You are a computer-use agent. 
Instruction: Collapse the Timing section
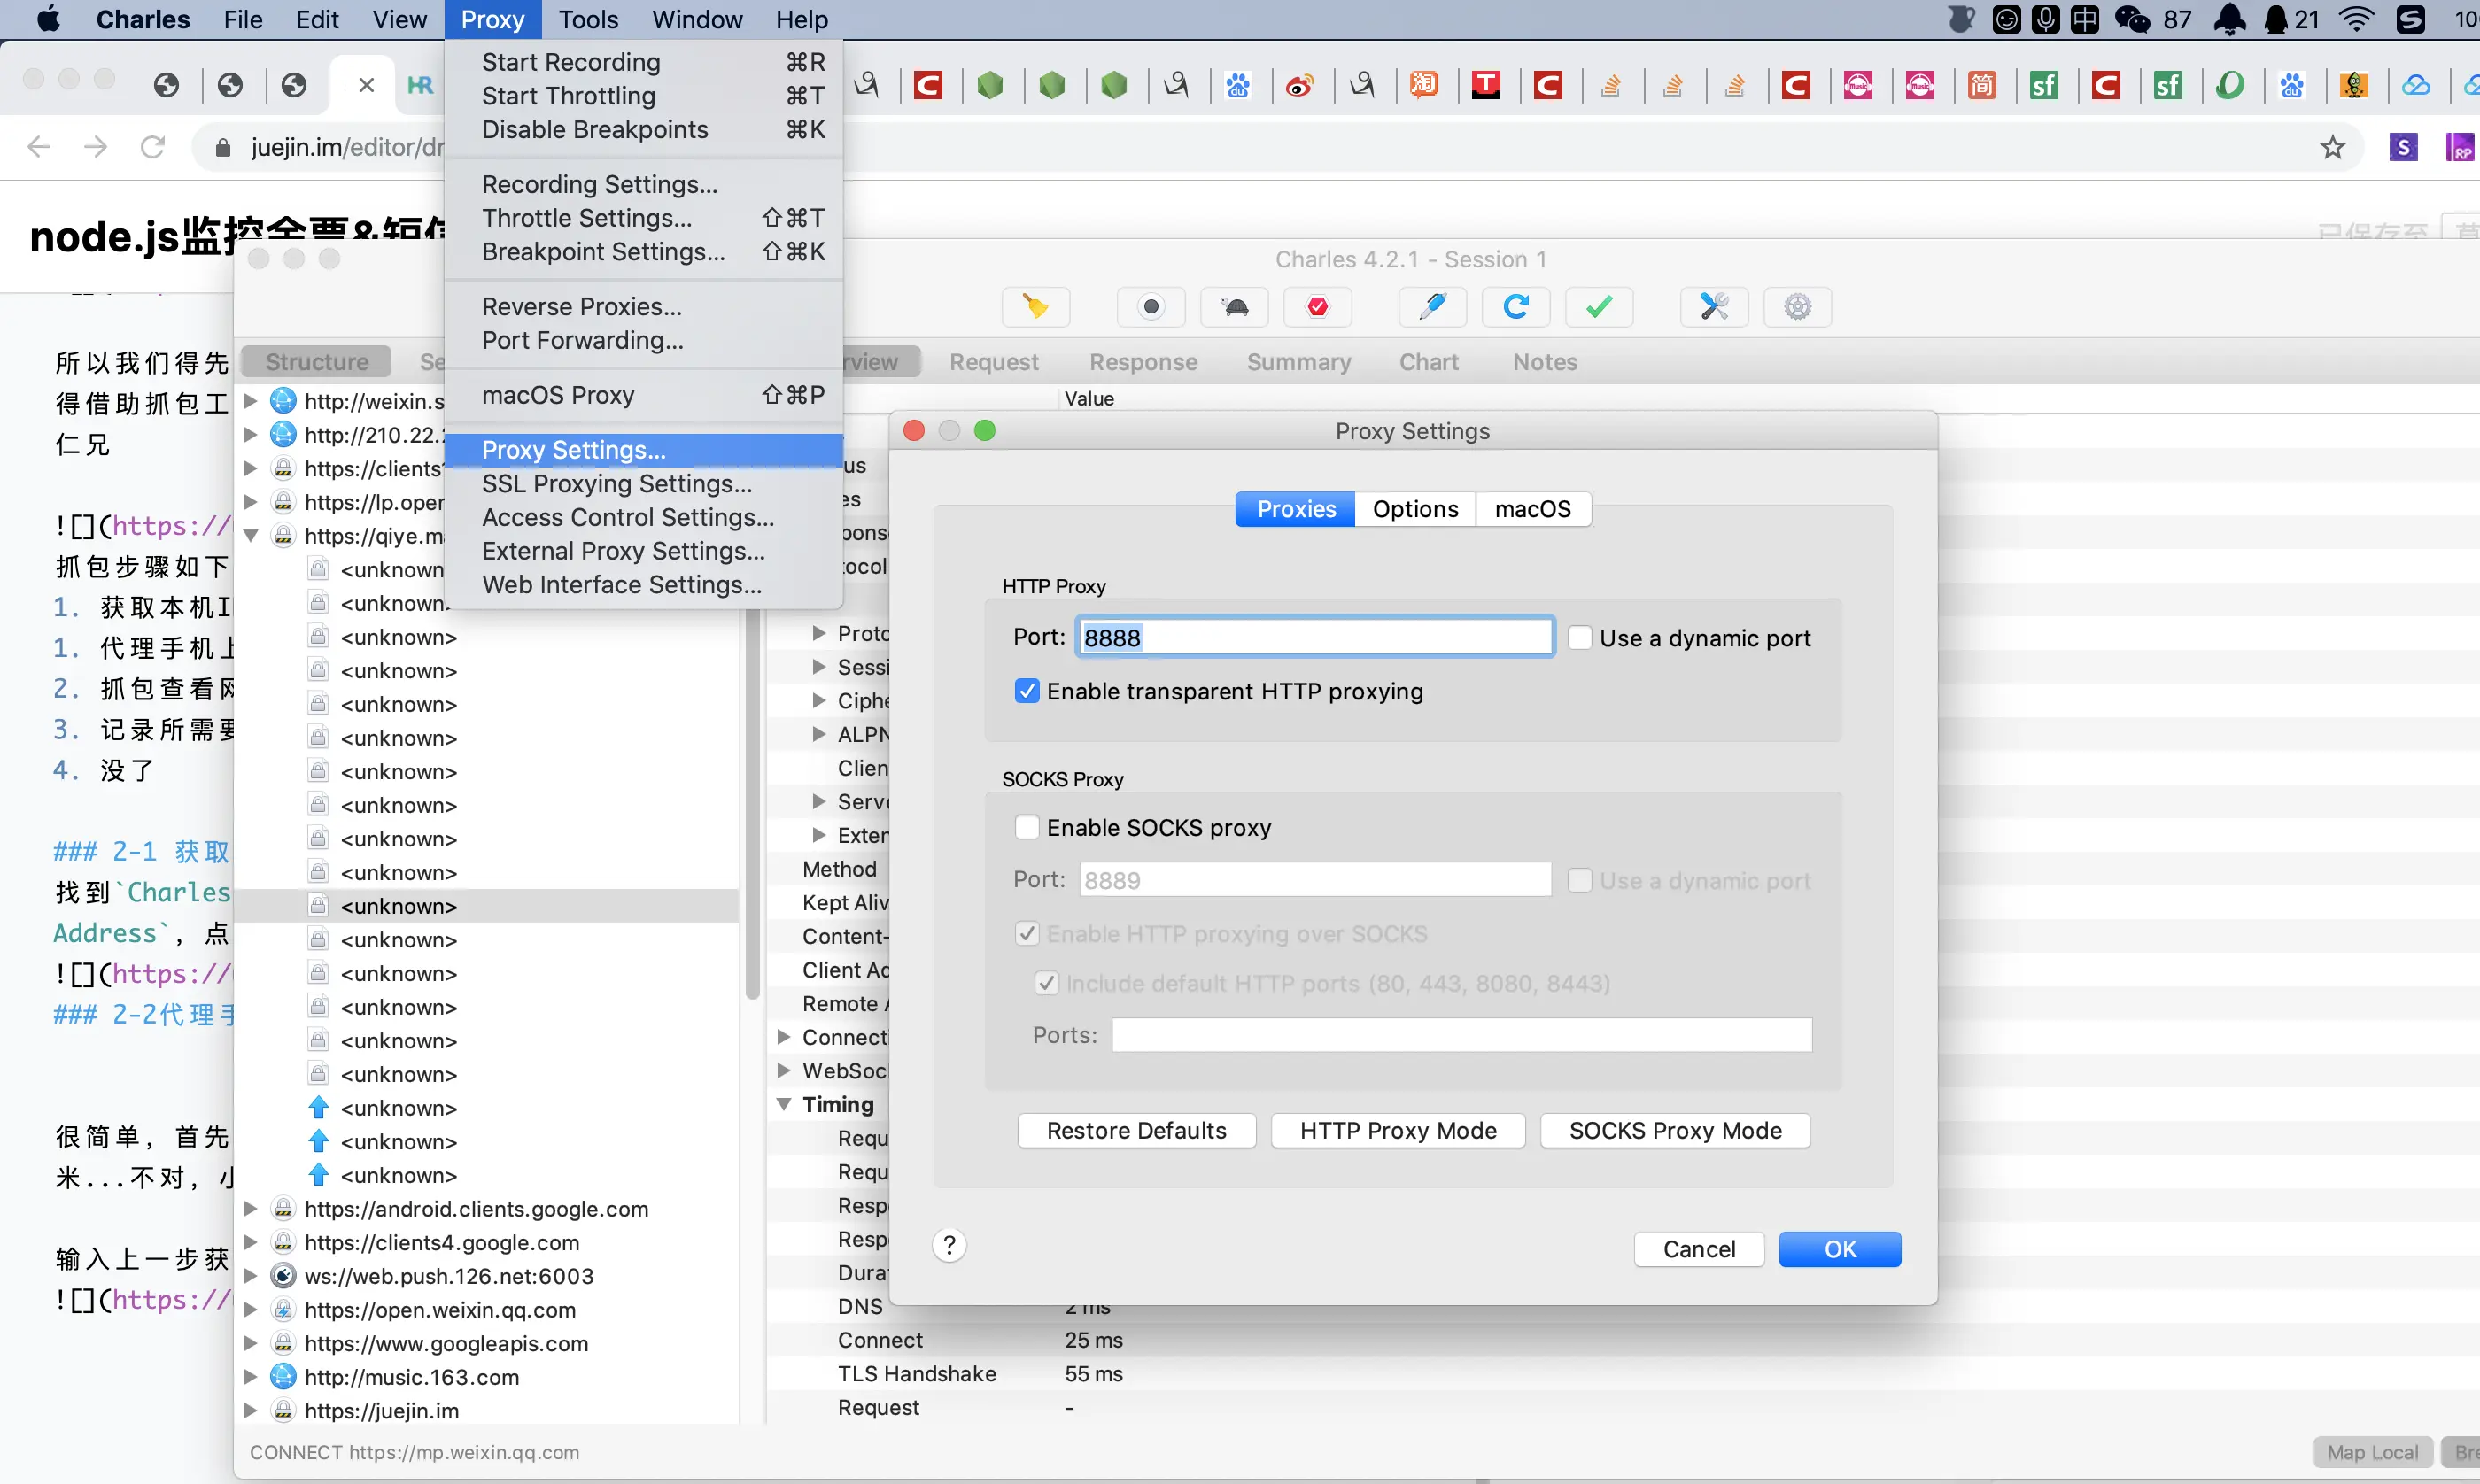coord(784,1105)
